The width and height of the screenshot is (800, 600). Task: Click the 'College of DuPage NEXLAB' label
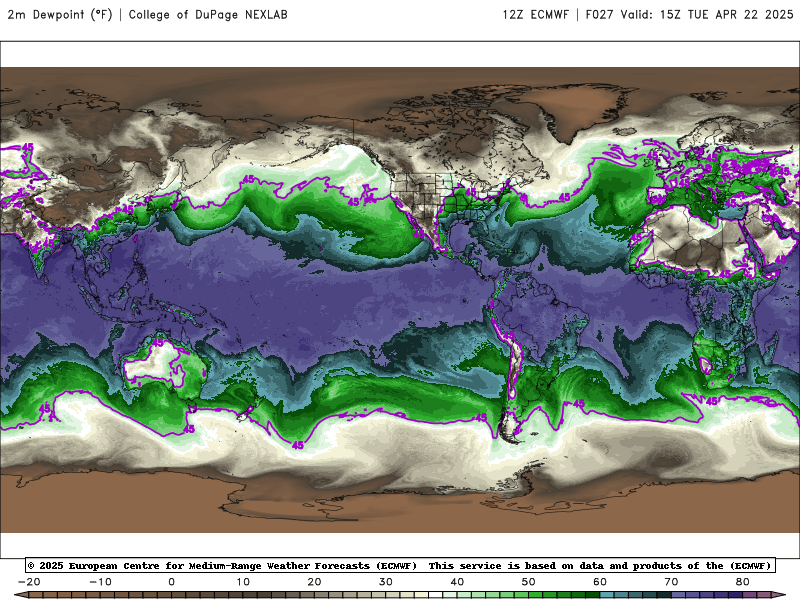coord(208,15)
